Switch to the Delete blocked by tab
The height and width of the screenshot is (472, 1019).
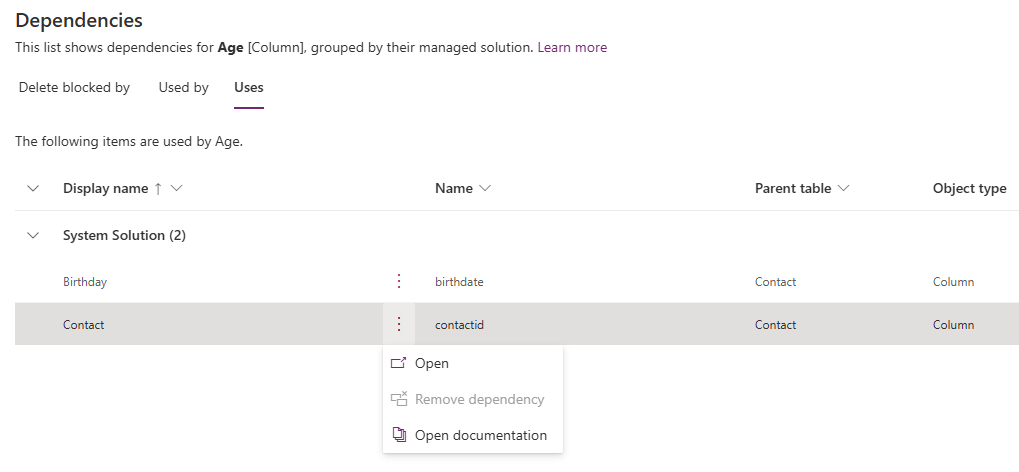pos(74,87)
